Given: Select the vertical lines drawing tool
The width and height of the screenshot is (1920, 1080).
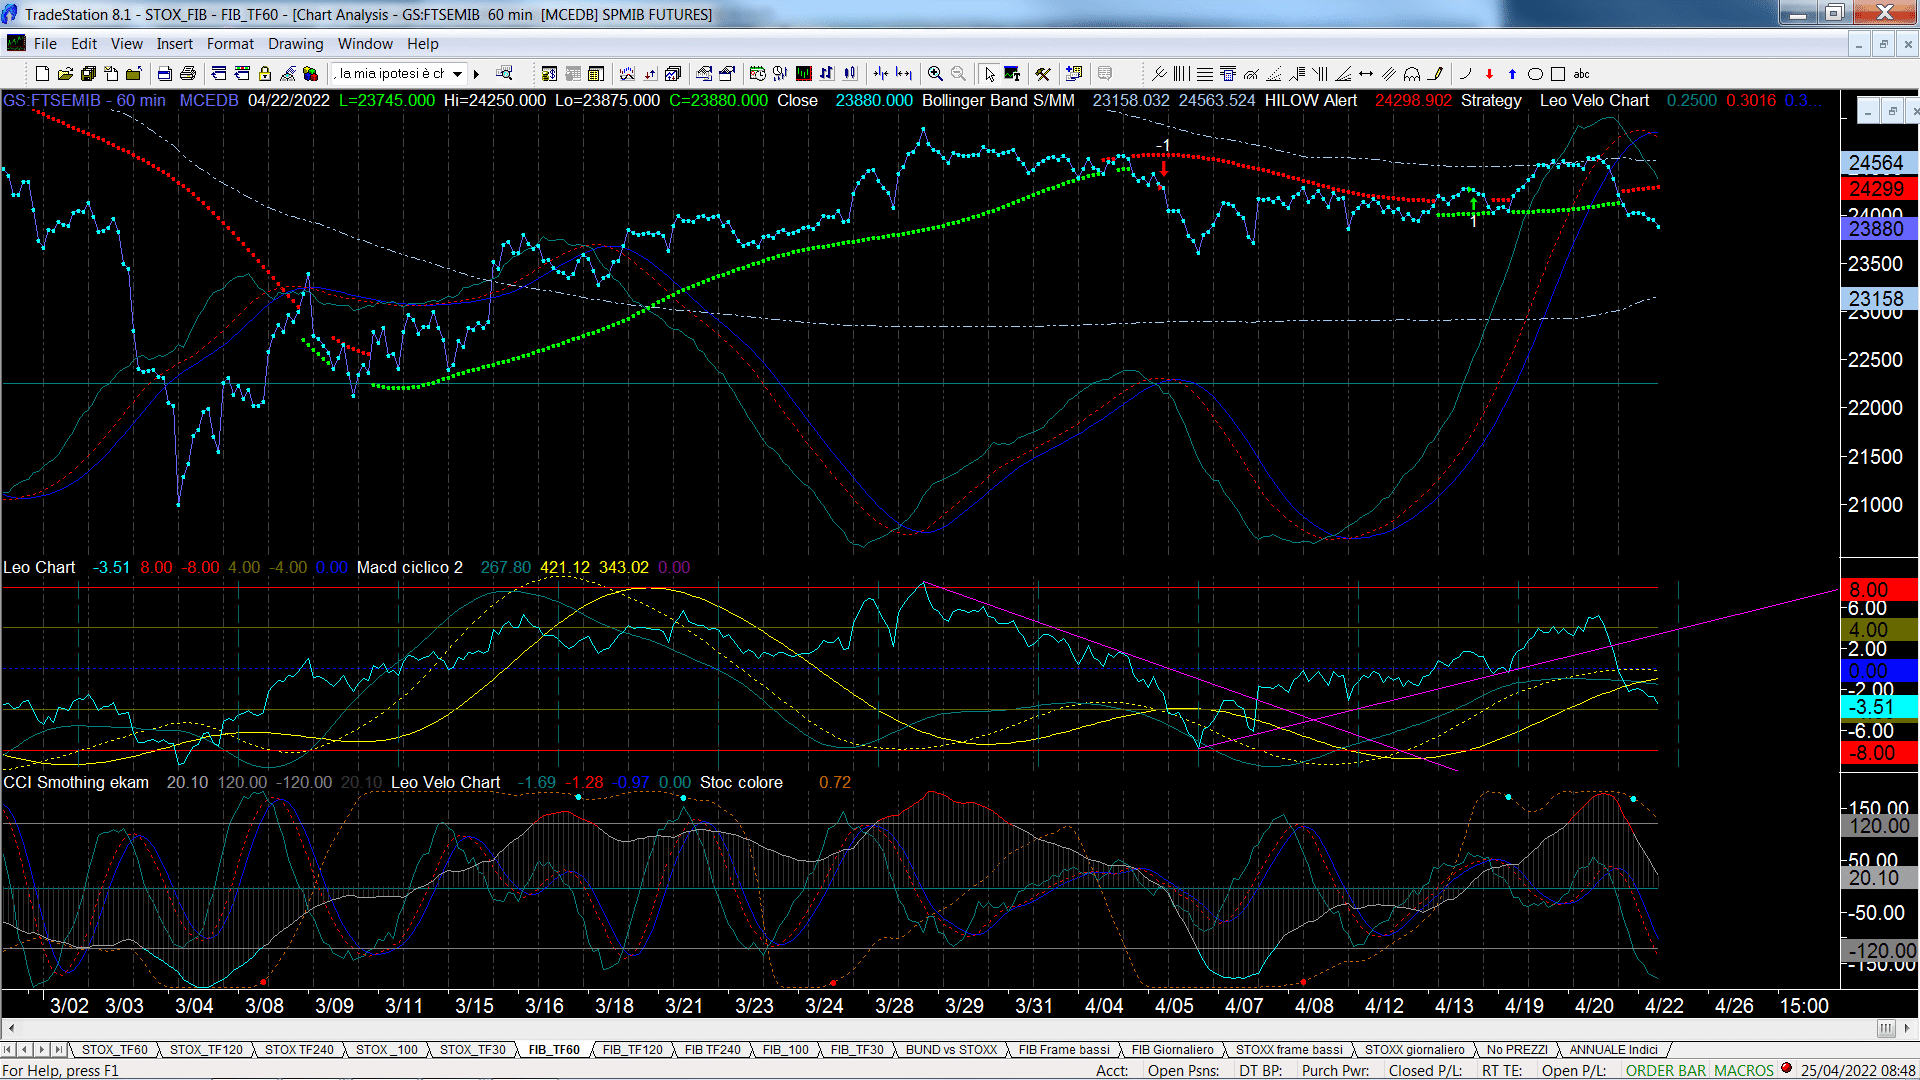Looking at the screenshot, I should [x=1181, y=74].
